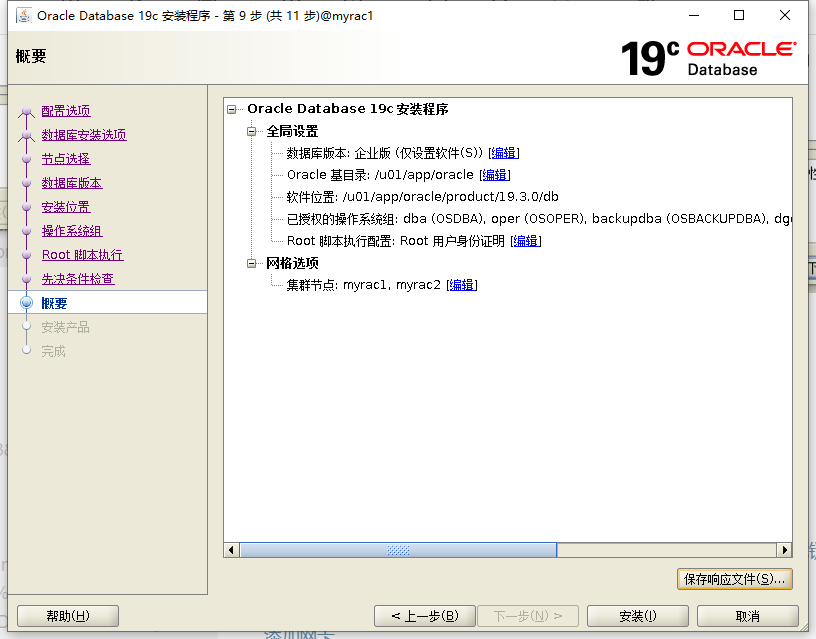The height and width of the screenshot is (639, 816).
Task: Open the Root 脚本执行 step
Action: coord(83,255)
